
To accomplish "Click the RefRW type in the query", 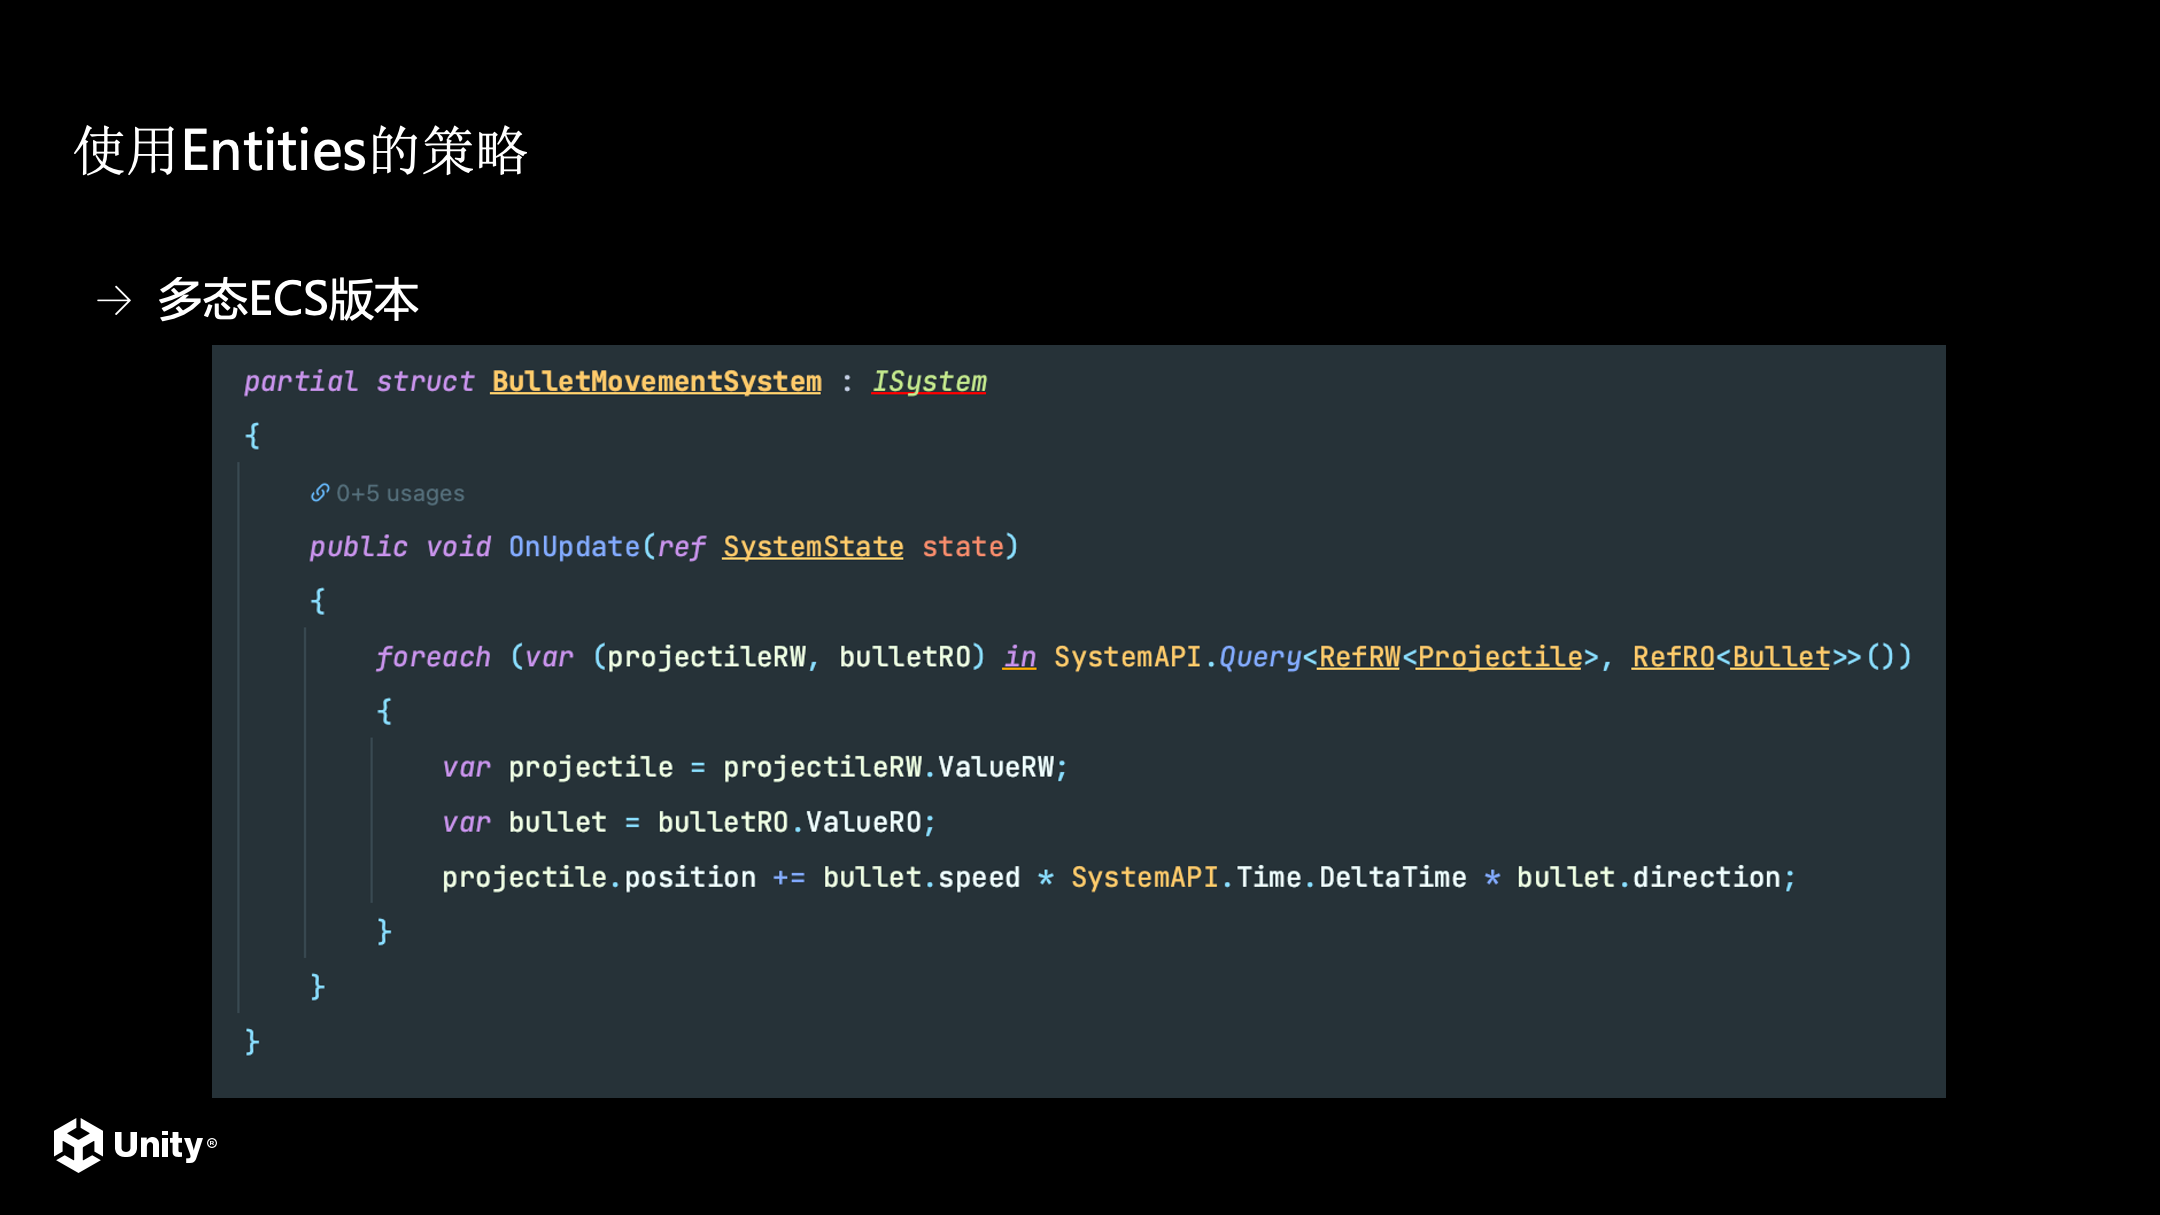I will click(x=1359, y=657).
